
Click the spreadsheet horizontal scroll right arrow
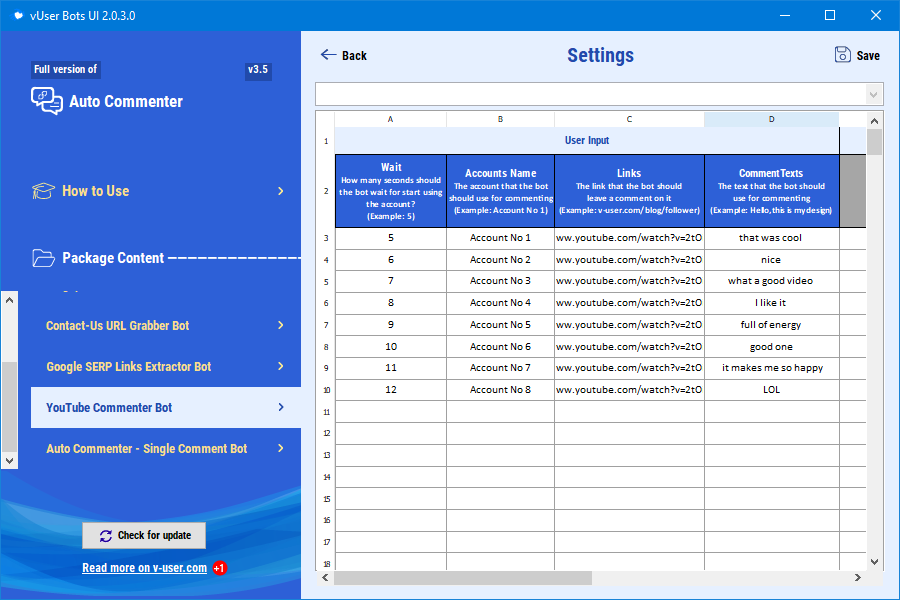858,578
